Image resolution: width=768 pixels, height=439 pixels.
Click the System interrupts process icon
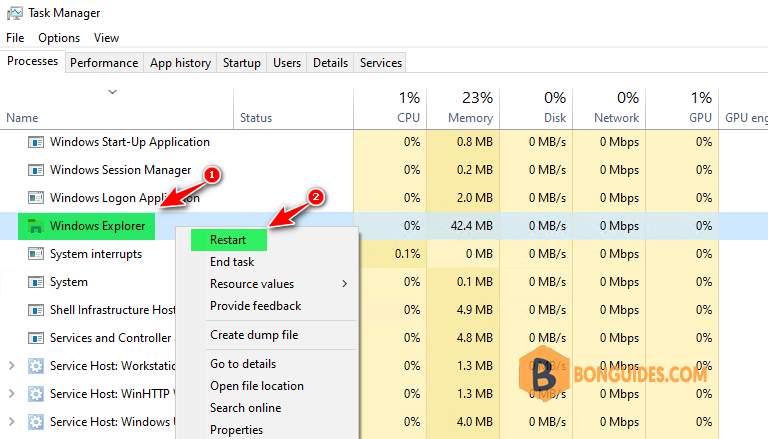(x=35, y=254)
